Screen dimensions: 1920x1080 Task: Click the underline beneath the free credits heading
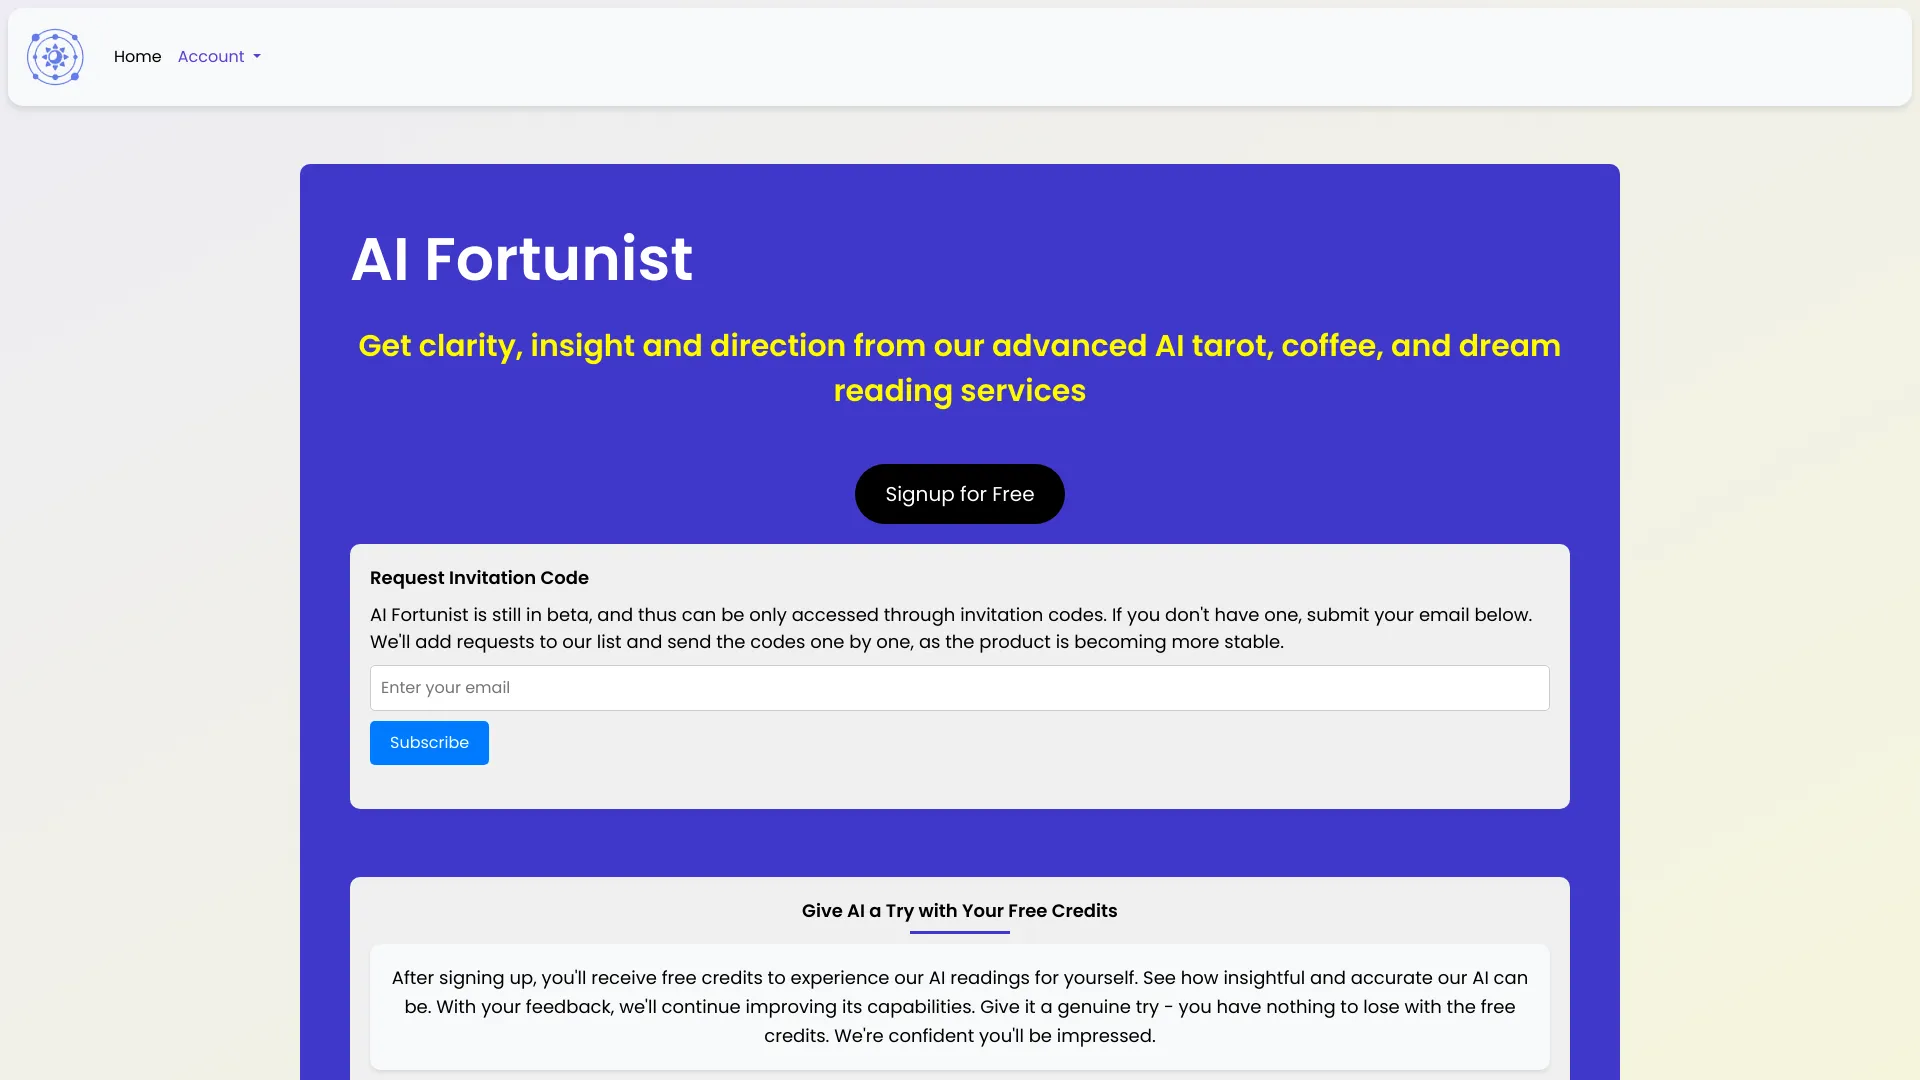959,932
